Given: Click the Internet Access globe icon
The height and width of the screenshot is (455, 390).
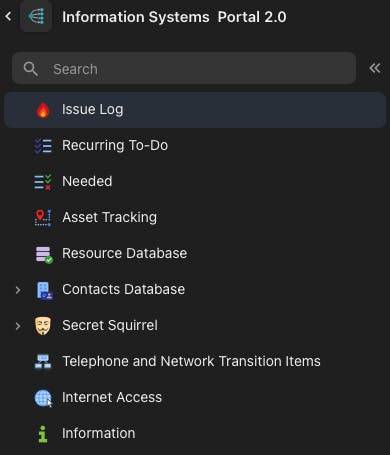Looking at the screenshot, I should (x=43, y=398).
